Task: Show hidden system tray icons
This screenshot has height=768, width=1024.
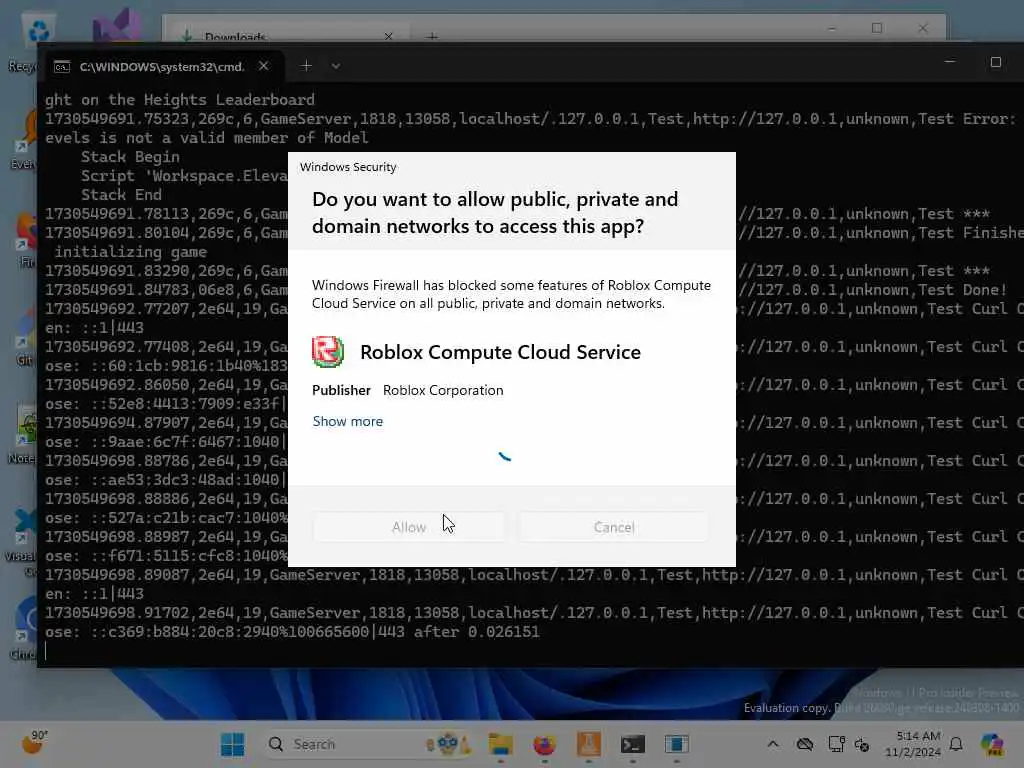Action: [x=773, y=744]
